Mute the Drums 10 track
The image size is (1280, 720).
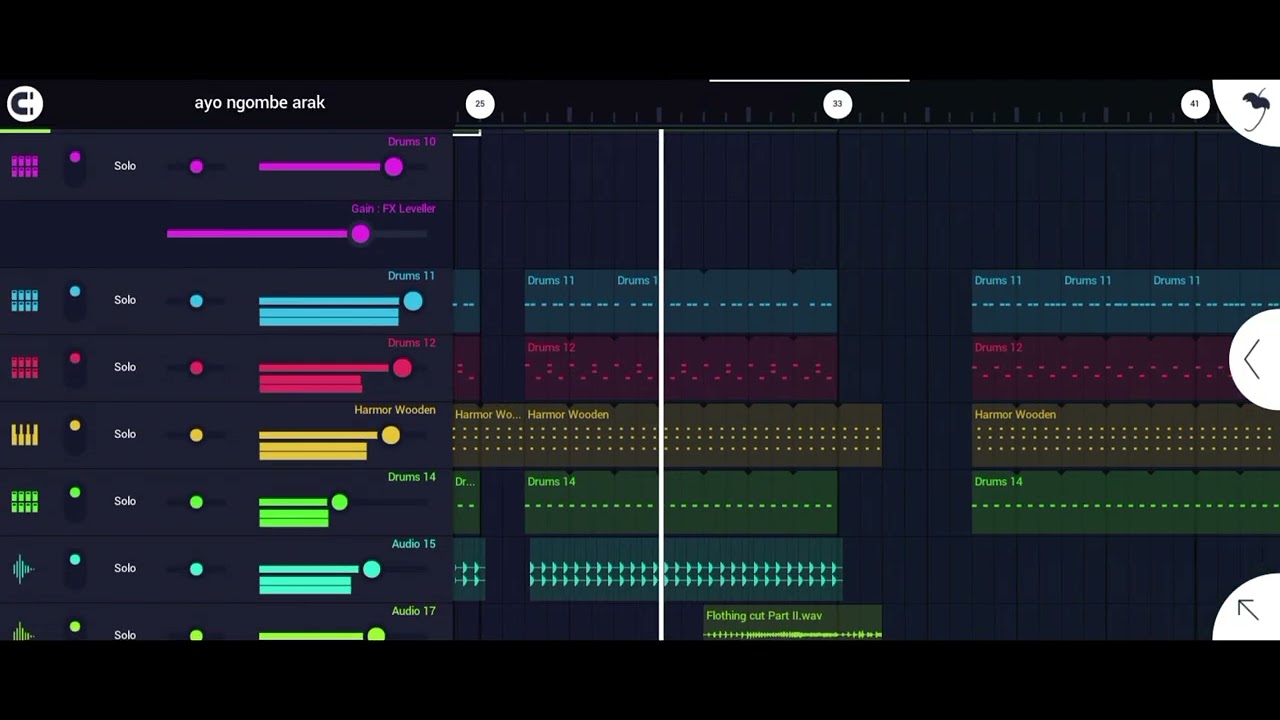coord(75,166)
